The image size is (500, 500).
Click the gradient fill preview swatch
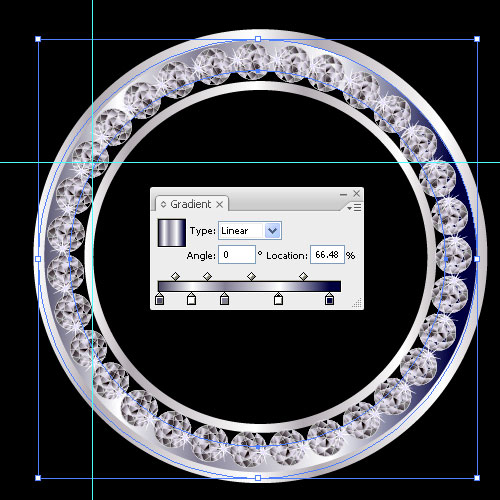(172, 233)
